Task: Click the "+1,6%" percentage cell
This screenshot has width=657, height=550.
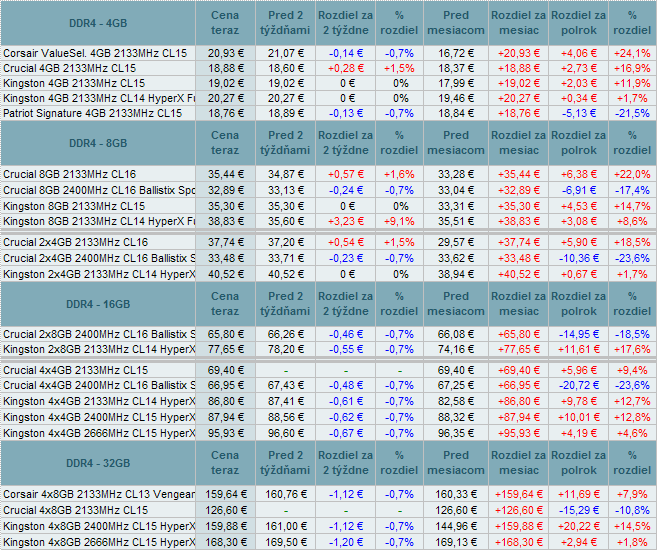Action: tap(399, 174)
